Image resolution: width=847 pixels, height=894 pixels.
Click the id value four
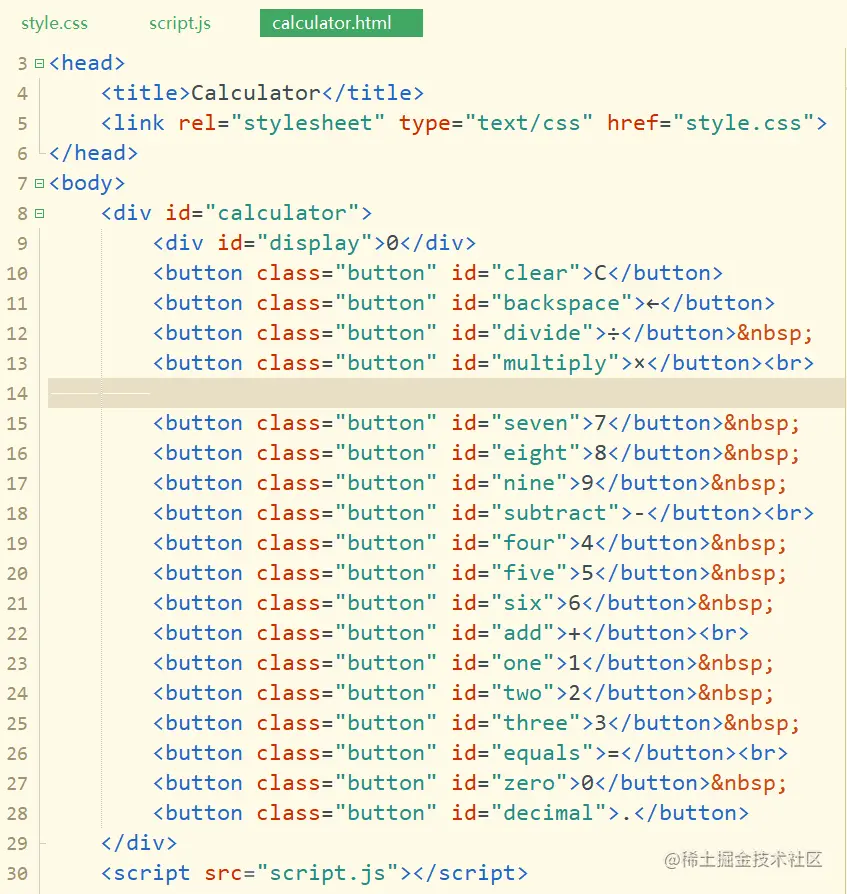coord(528,543)
